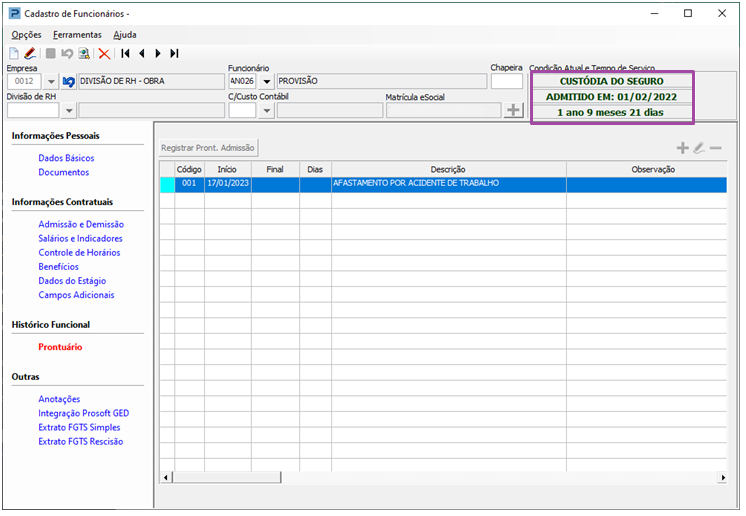
Task: Open the C/Custo Contábil dropdown
Action: (x=266, y=111)
